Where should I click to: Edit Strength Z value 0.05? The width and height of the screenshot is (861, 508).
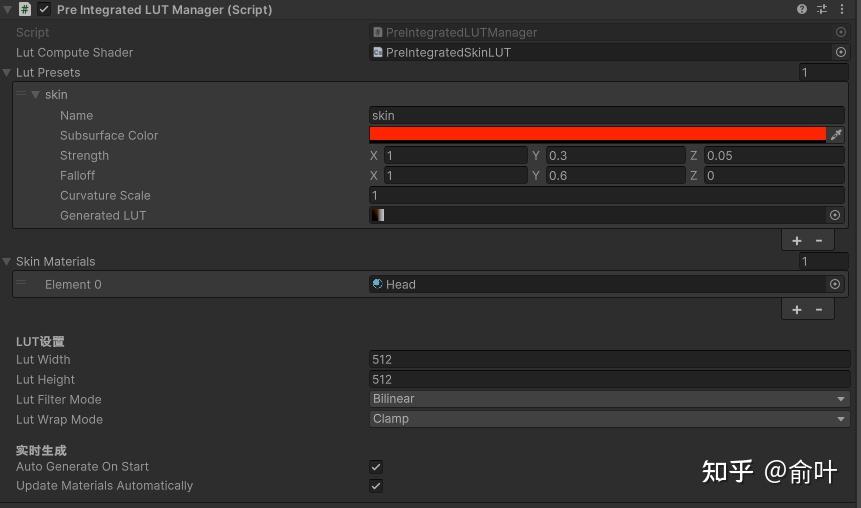pyautogui.click(x=774, y=155)
